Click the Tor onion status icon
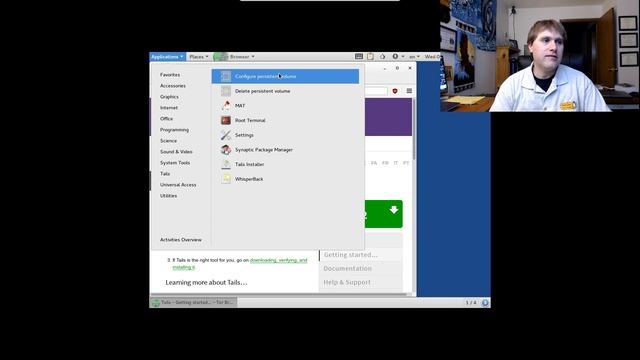 pyautogui.click(x=382, y=56)
